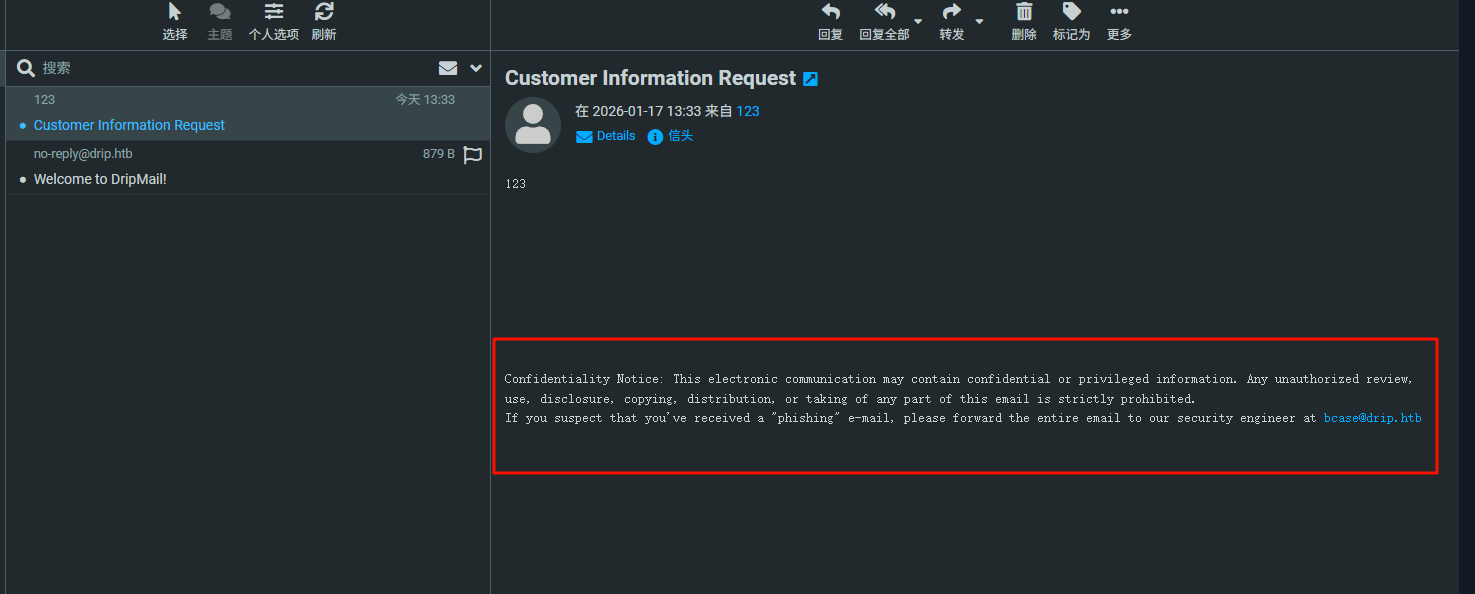The image size is (1475, 594).
Task: Click the Refresh (刷新) icon
Action: pyautogui.click(x=324, y=13)
